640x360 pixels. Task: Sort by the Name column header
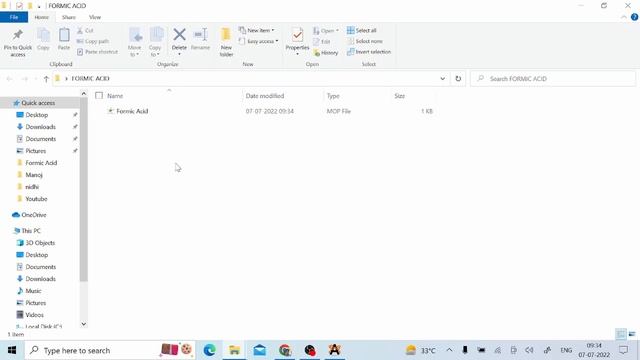tap(115, 96)
